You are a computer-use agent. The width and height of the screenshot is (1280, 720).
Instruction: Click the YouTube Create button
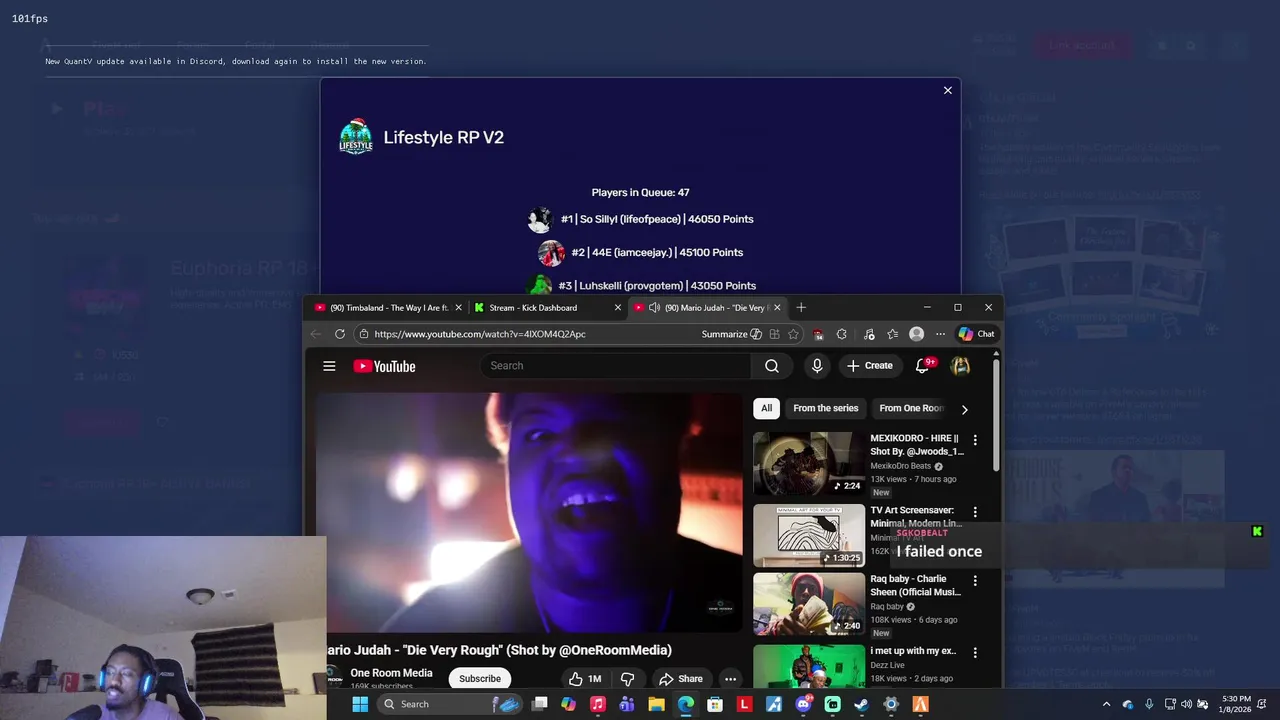point(869,366)
